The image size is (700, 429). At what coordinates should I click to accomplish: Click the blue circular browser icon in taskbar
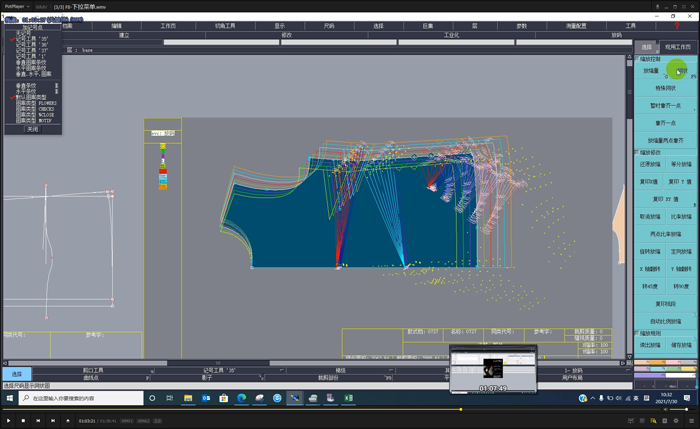[277, 398]
